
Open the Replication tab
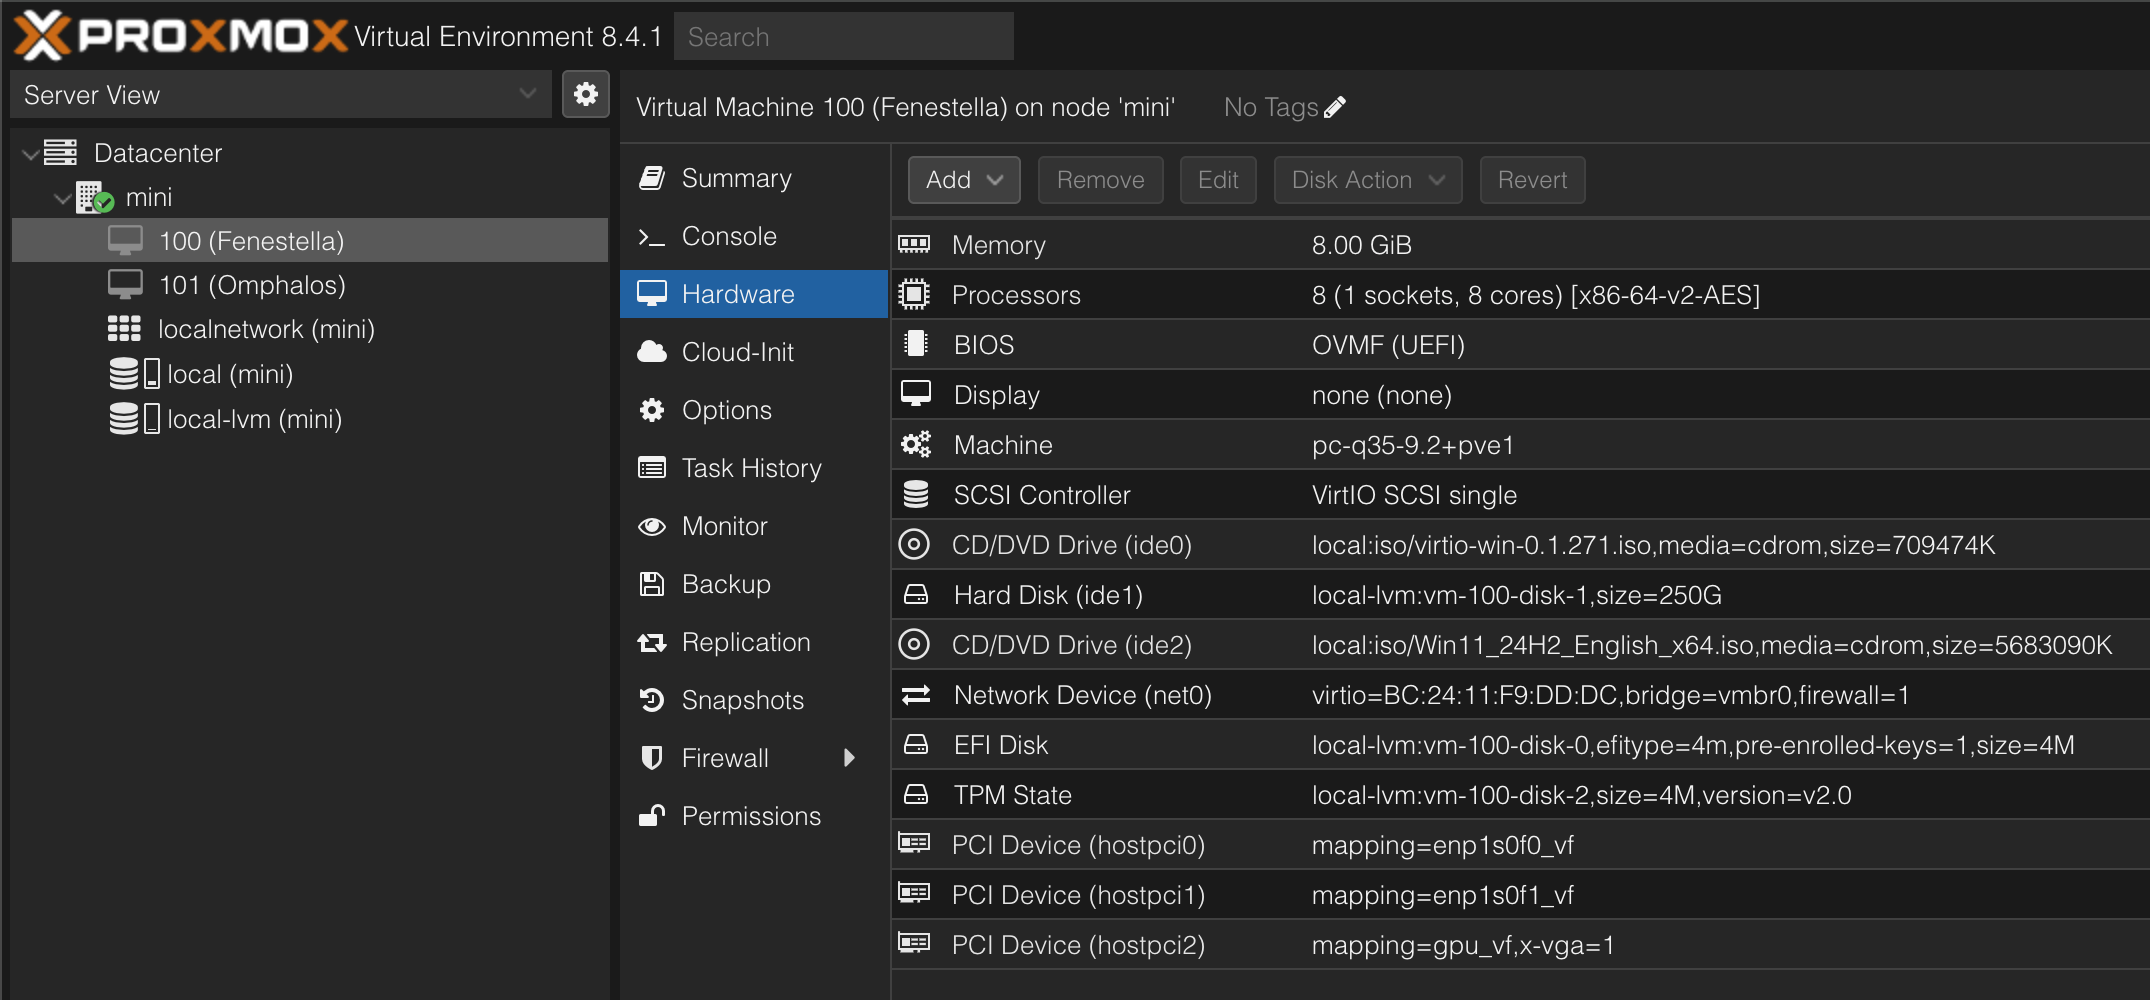(x=753, y=642)
